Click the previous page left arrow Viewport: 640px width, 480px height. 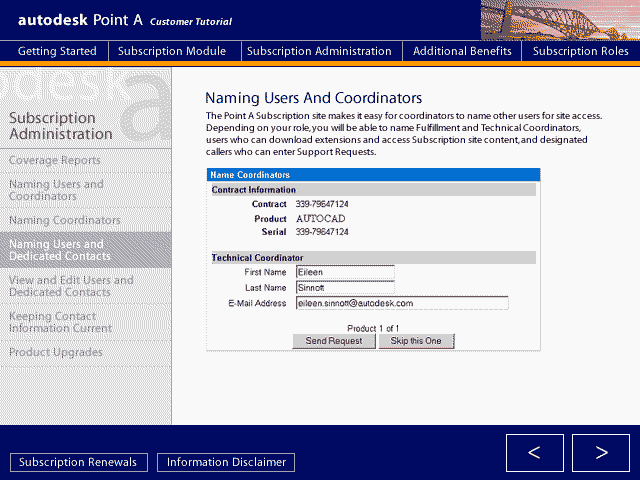534,453
